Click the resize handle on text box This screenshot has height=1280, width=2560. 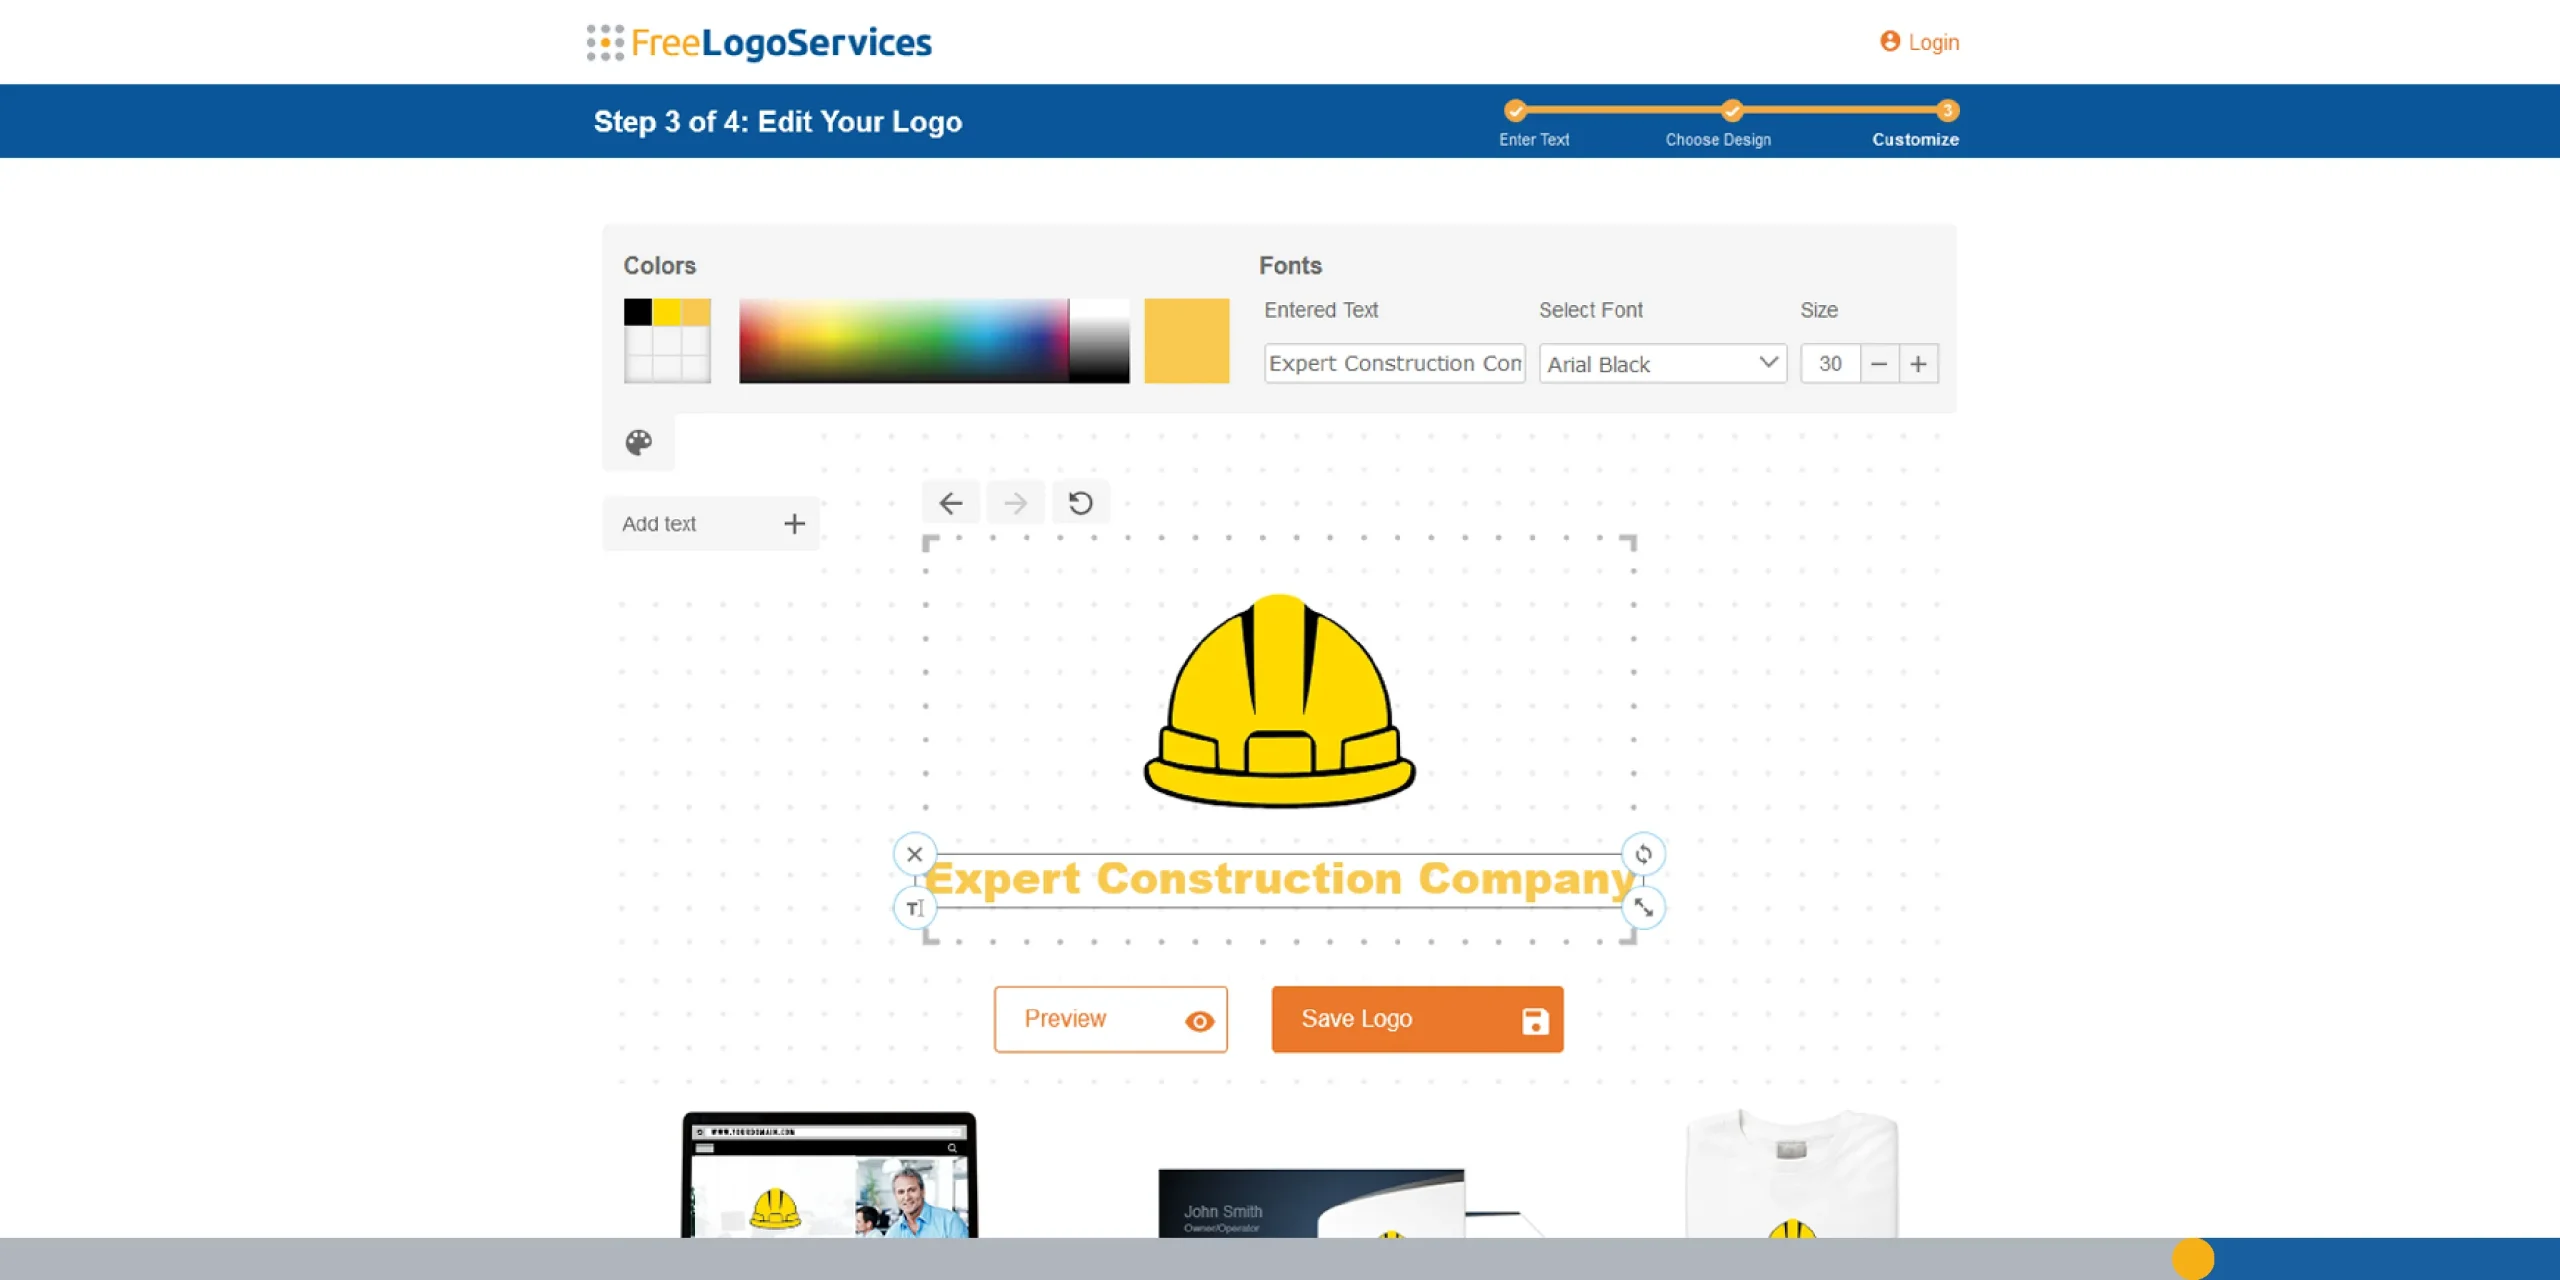[1643, 908]
